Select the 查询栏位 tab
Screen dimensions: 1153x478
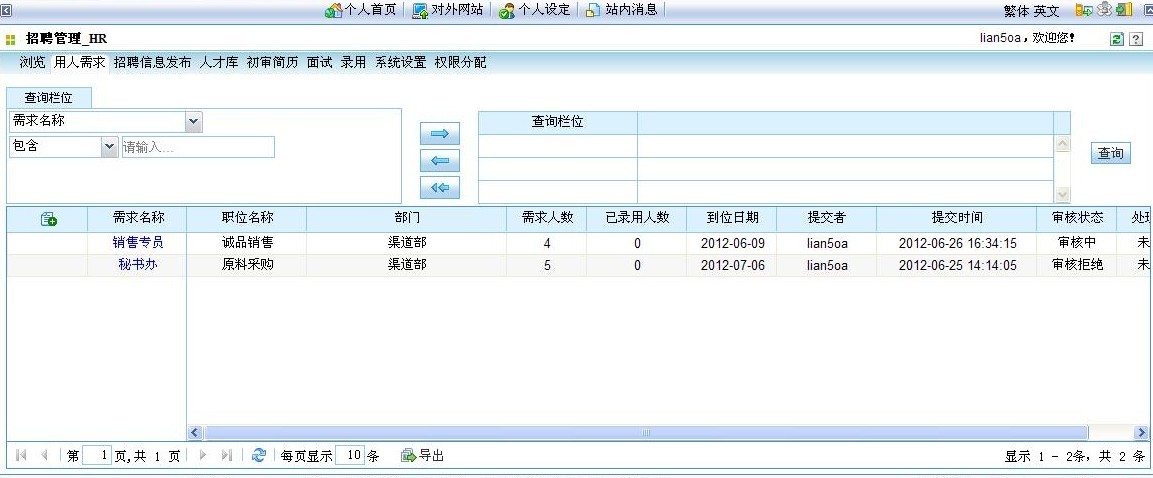(48, 98)
